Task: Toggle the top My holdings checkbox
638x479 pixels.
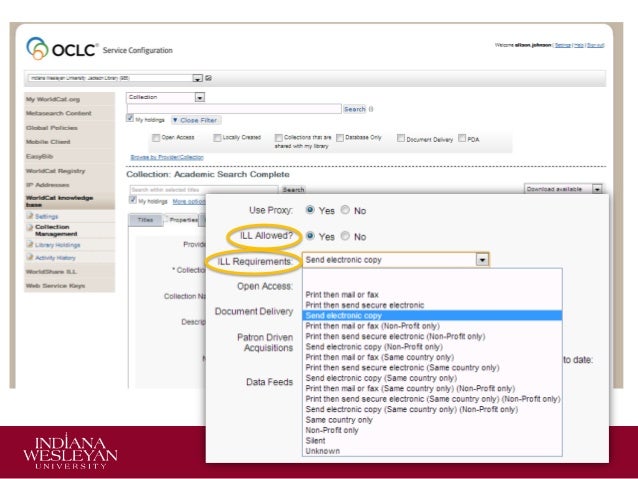Action: tap(130, 118)
